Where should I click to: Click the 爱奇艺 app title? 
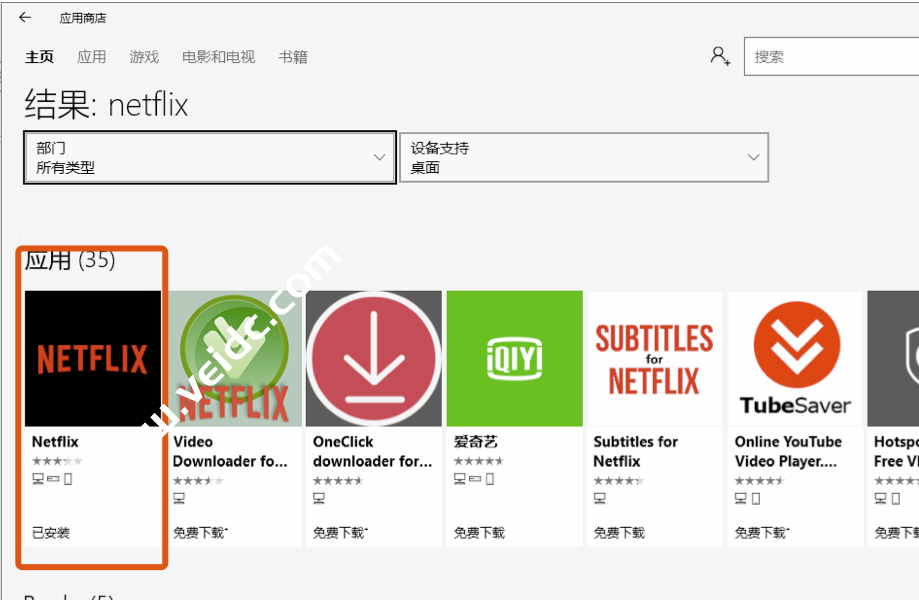click(x=475, y=442)
